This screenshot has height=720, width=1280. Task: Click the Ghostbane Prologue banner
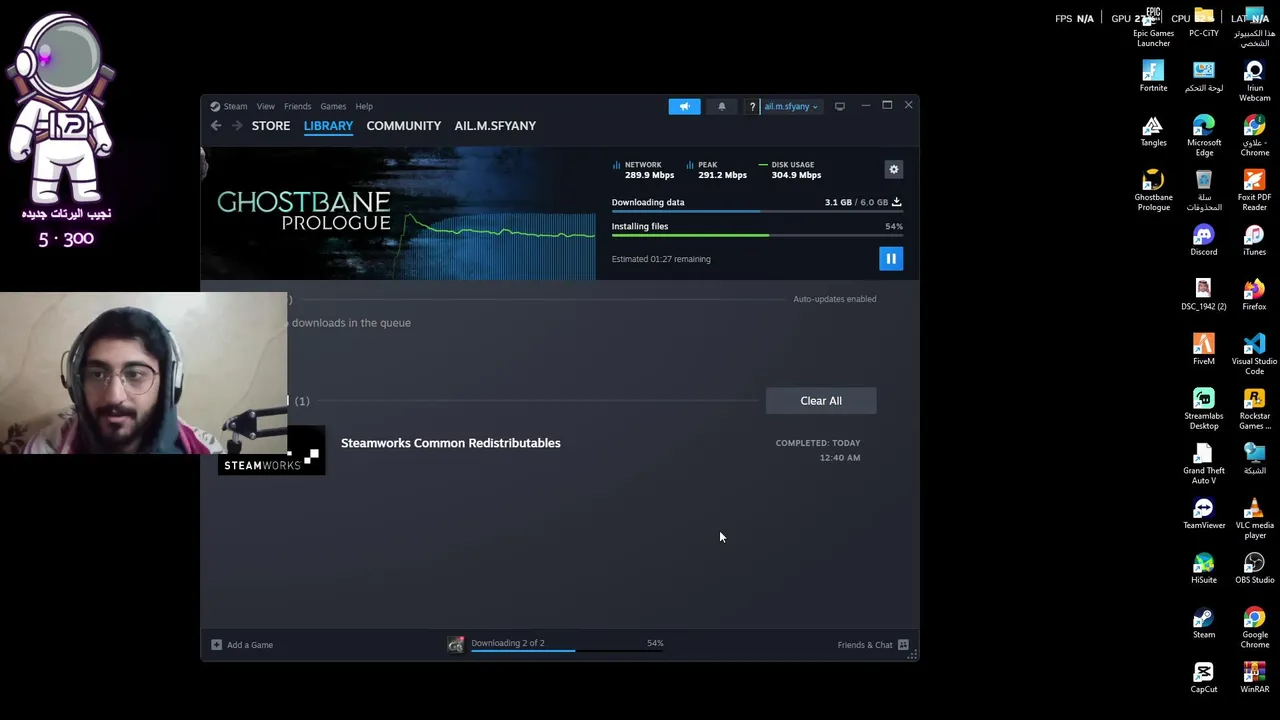click(x=398, y=212)
